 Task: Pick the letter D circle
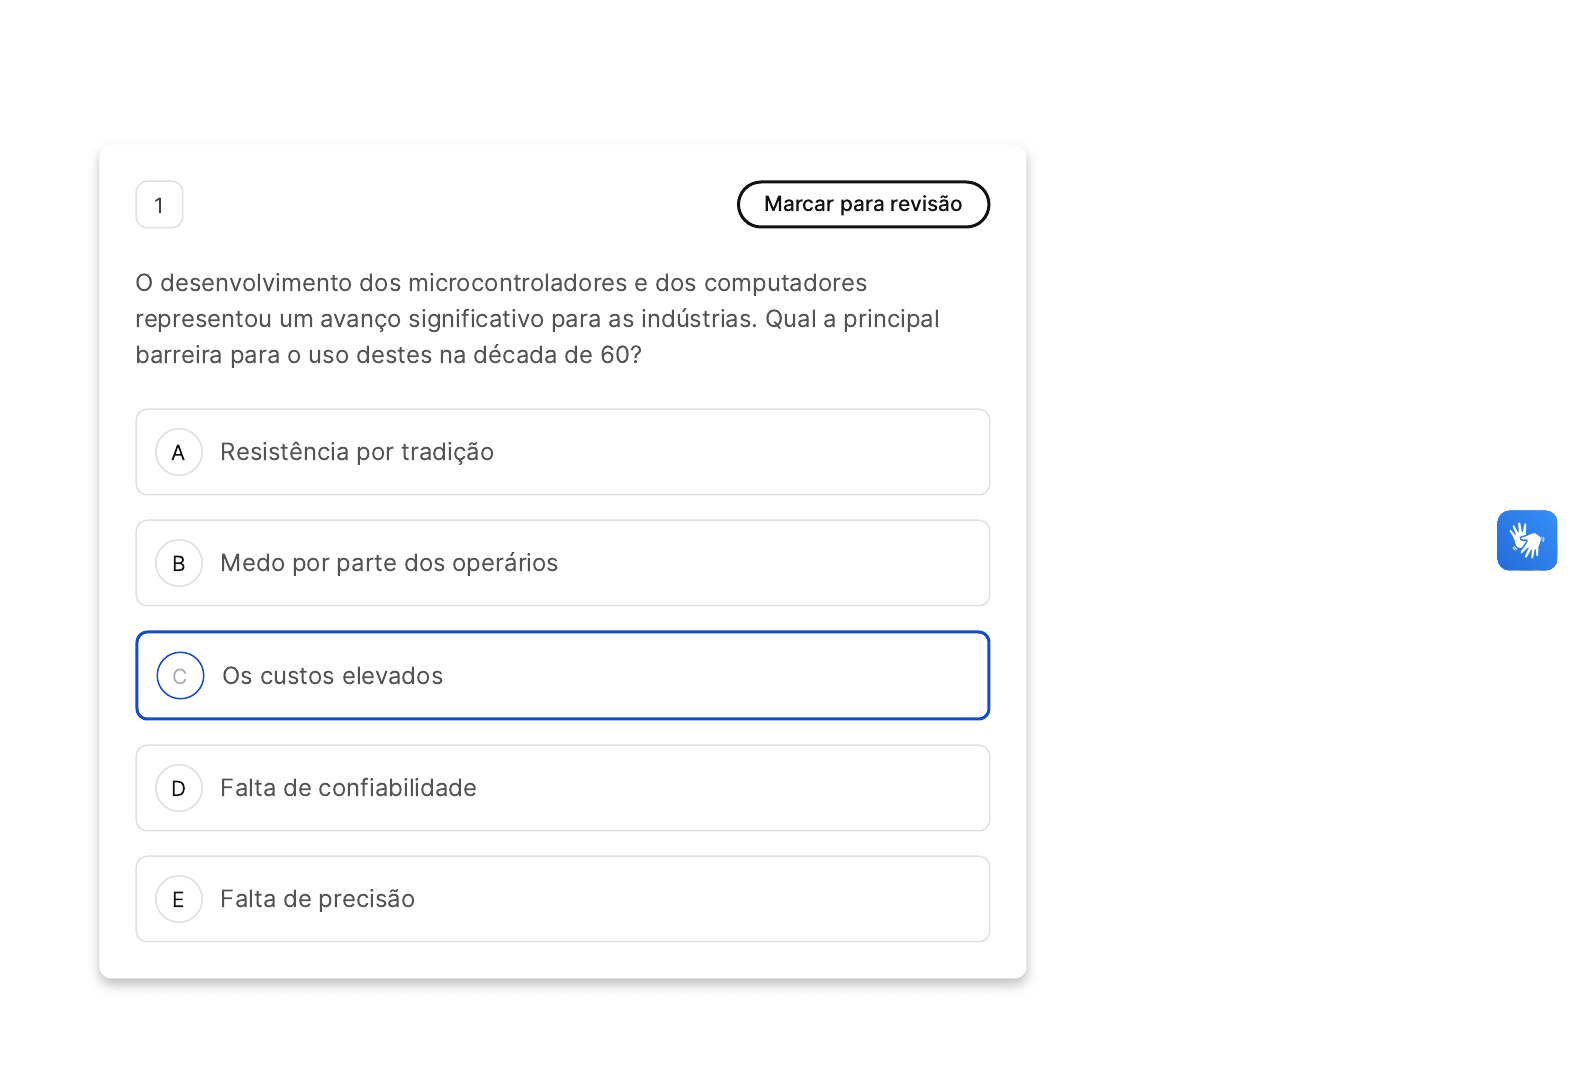click(179, 788)
